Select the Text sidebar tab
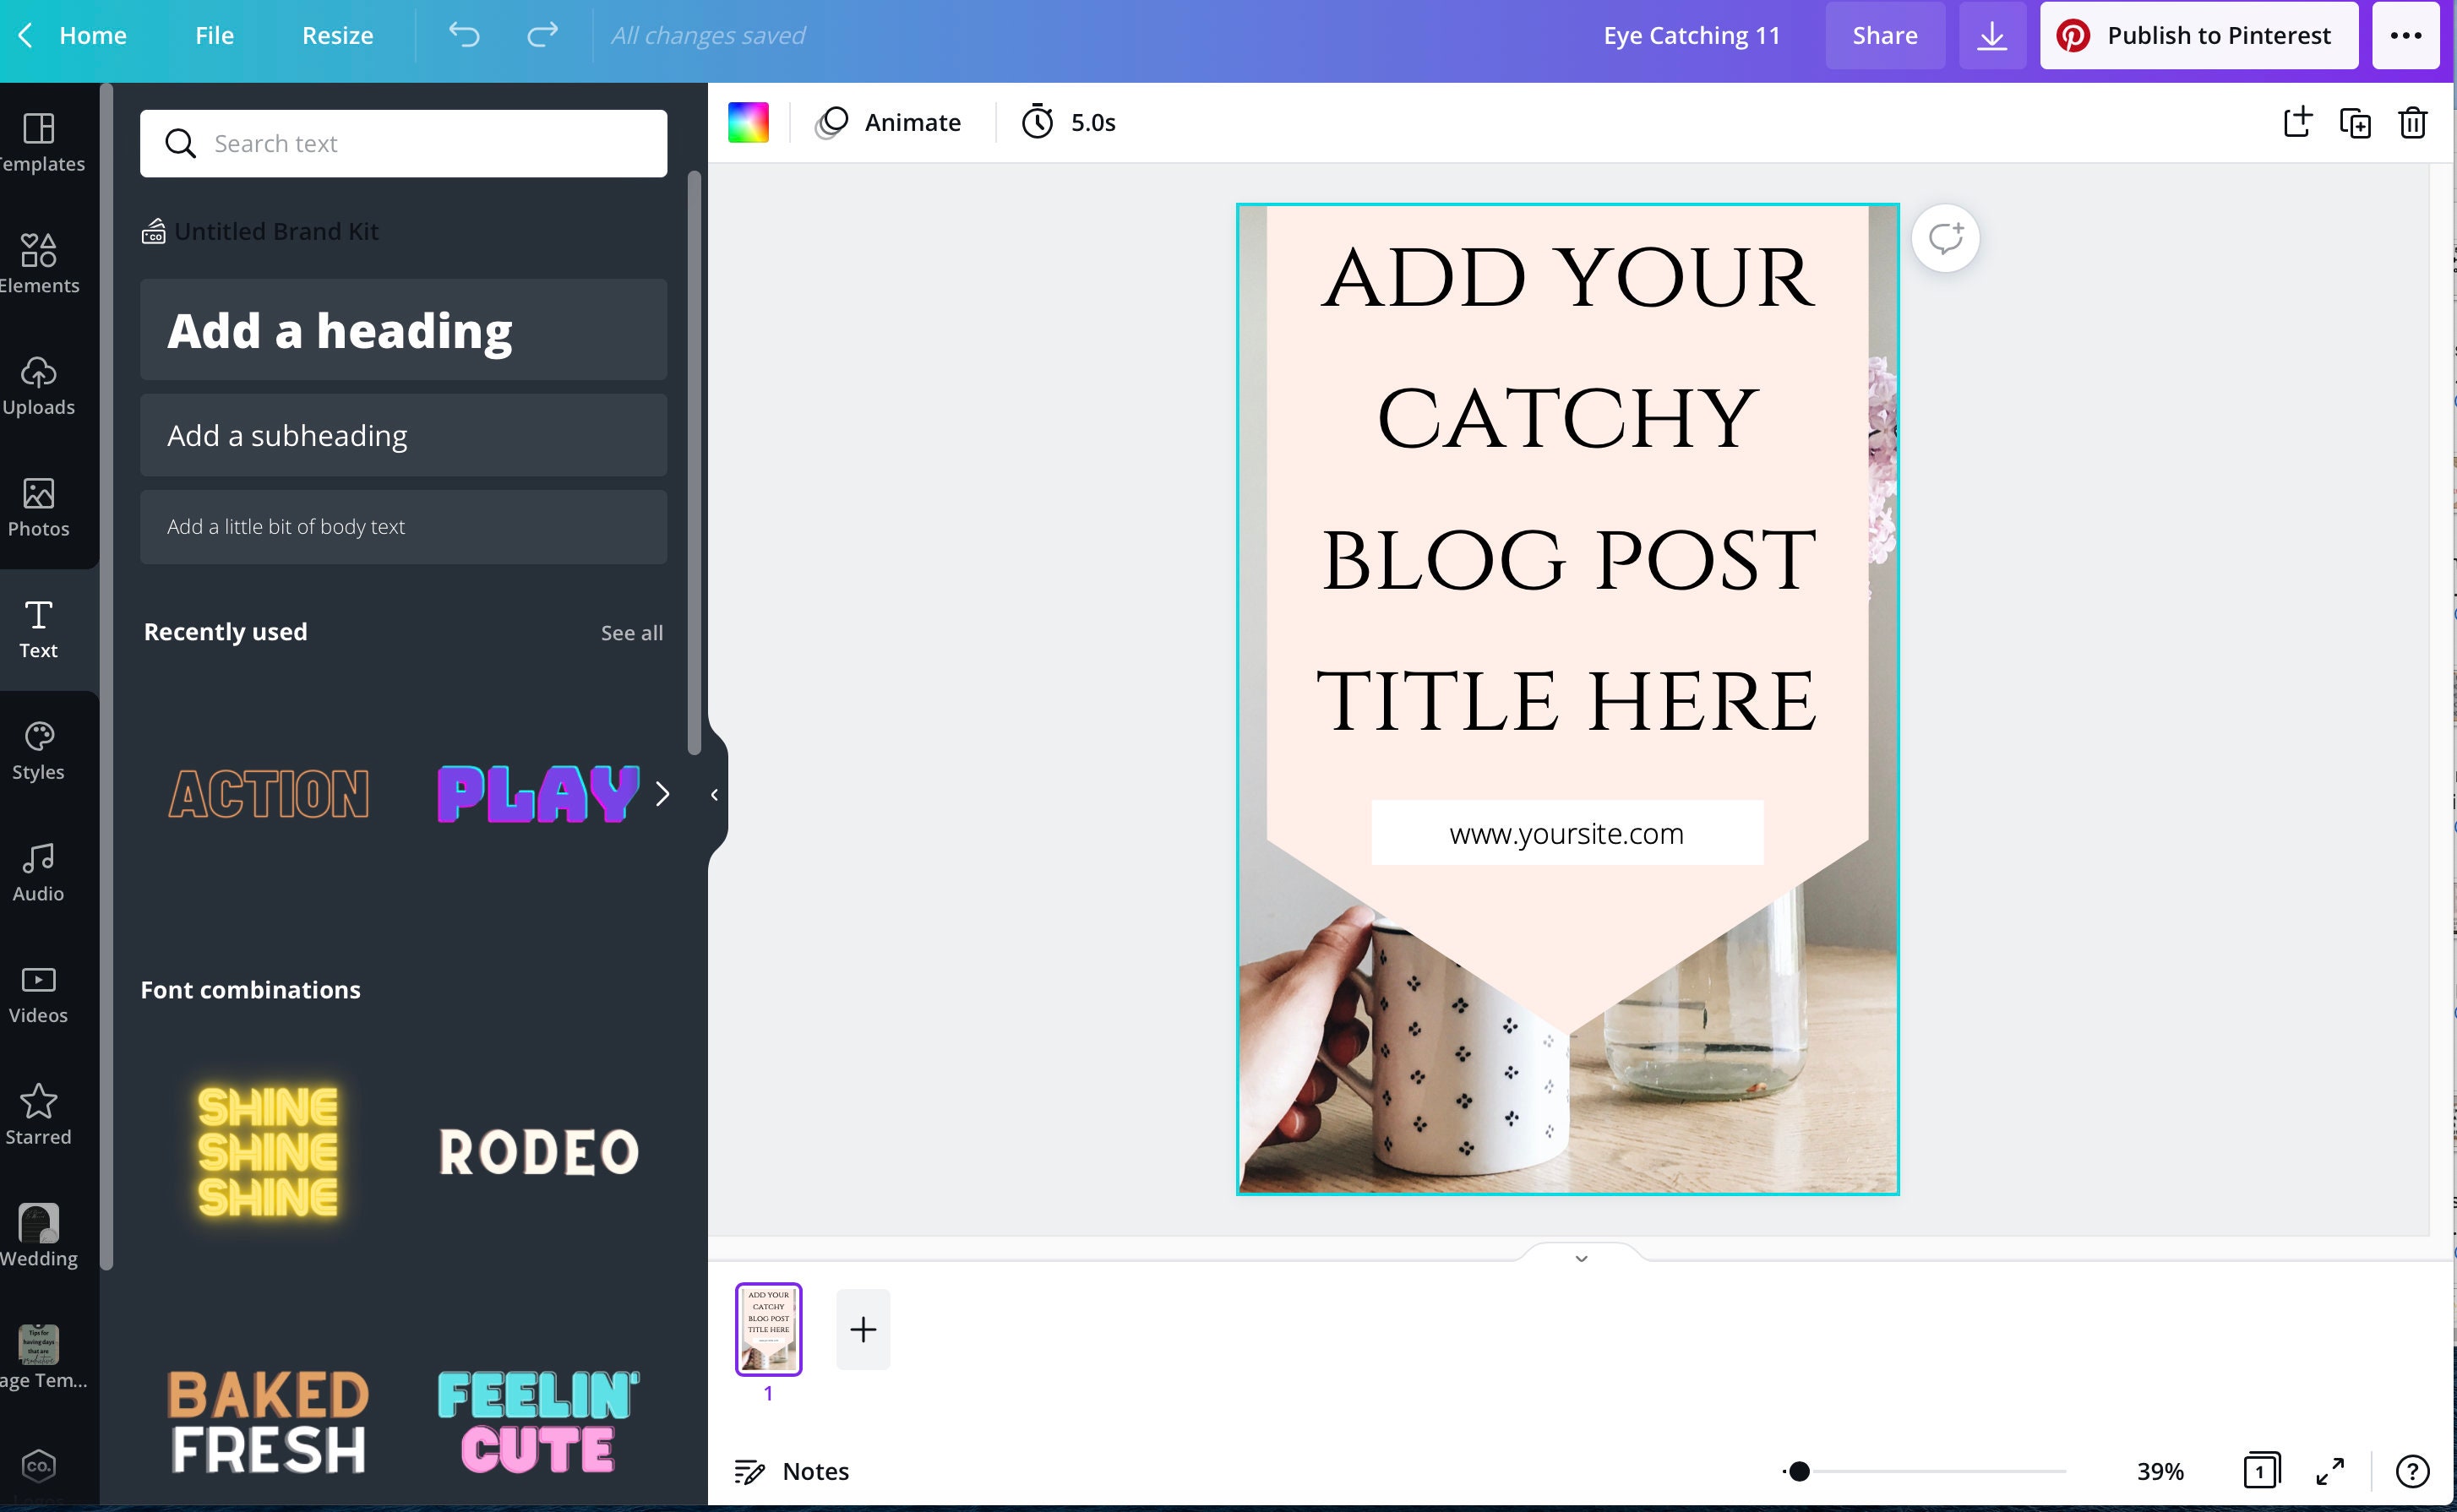 [x=39, y=629]
